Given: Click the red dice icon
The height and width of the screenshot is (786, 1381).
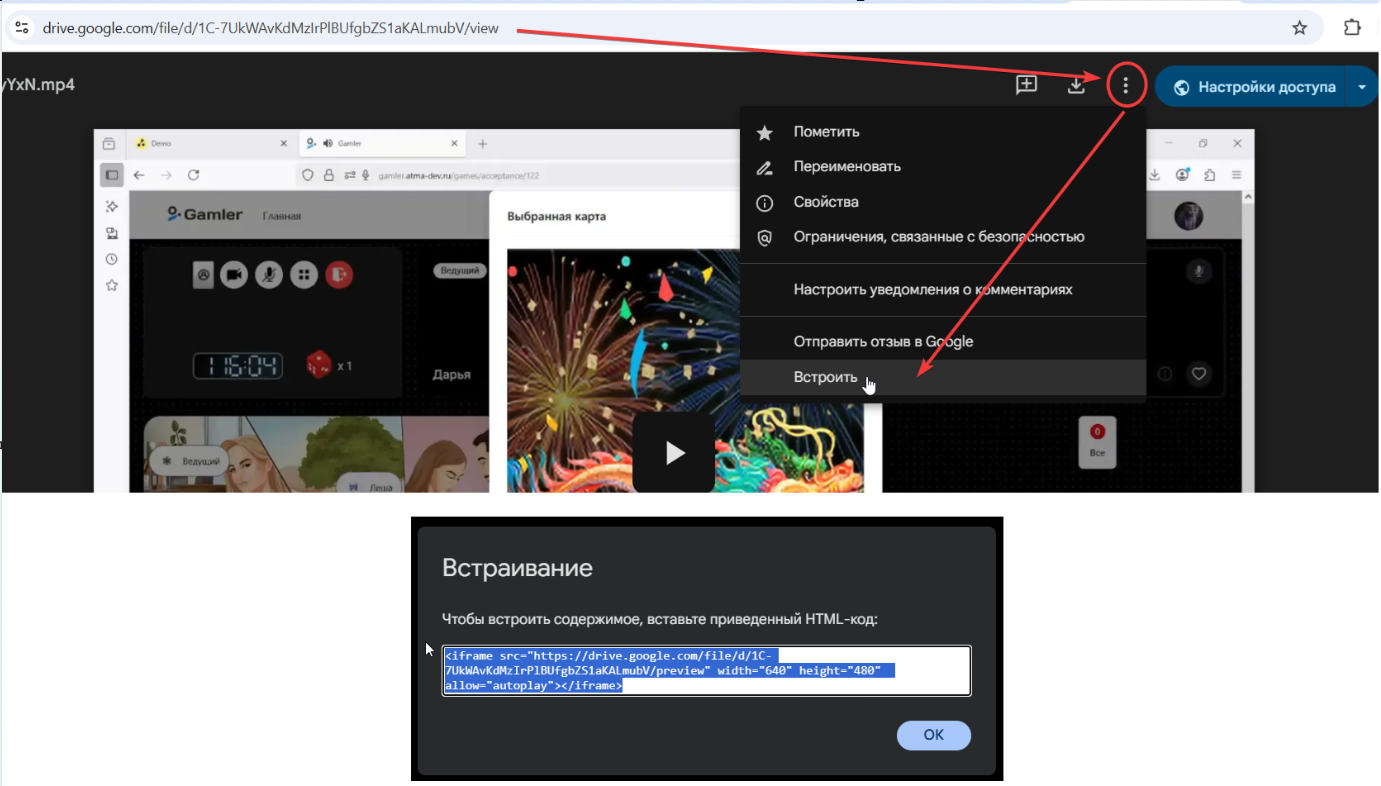Looking at the screenshot, I should click(318, 366).
